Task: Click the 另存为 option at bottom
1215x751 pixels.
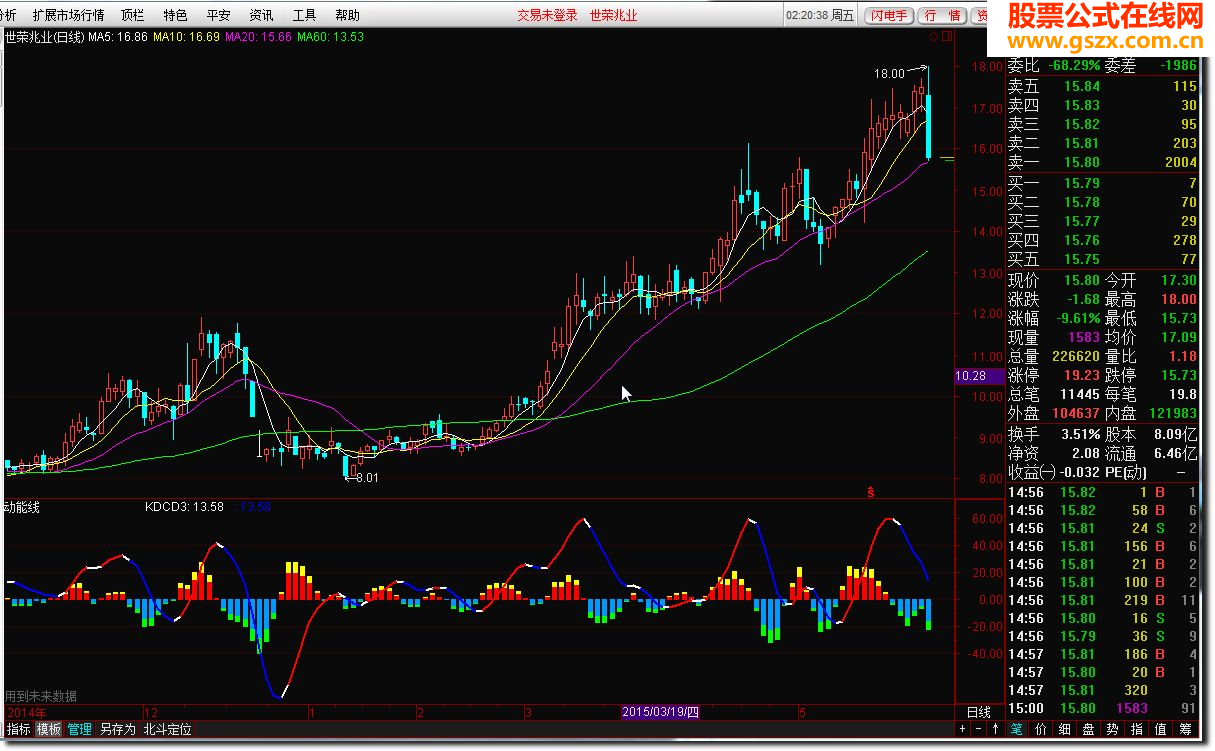Action: click(117, 730)
